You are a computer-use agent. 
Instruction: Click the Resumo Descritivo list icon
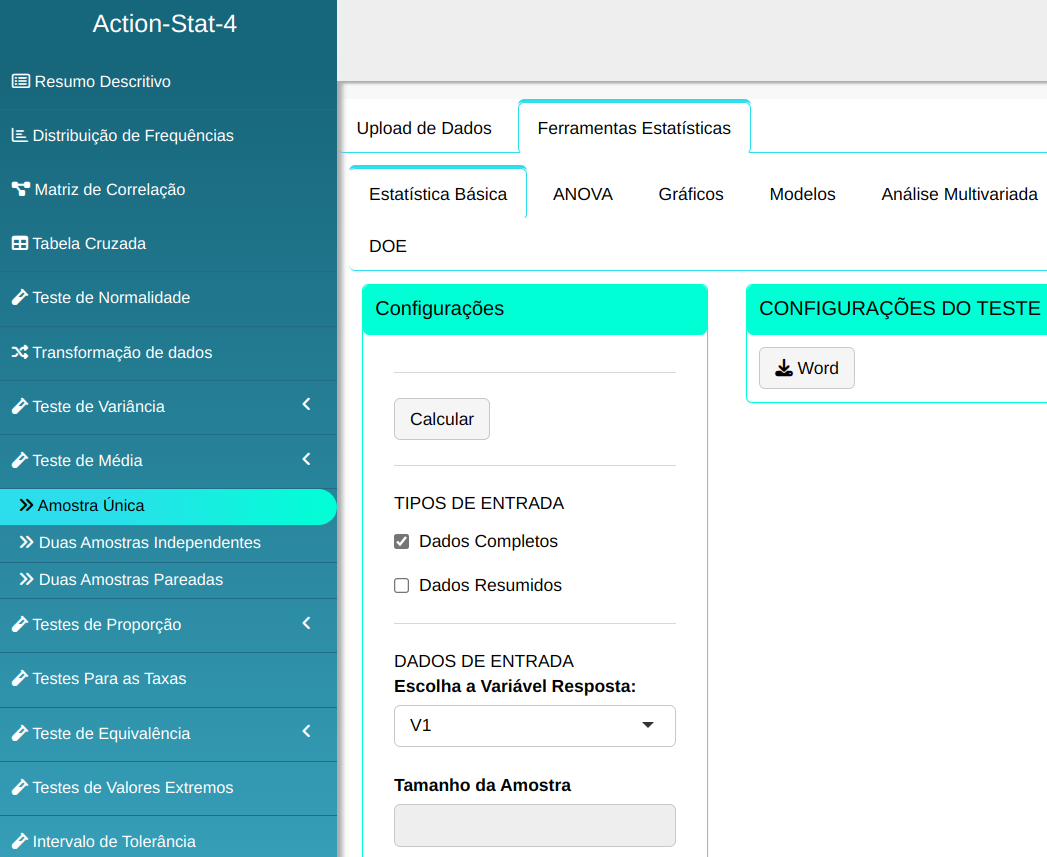point(20,81)
